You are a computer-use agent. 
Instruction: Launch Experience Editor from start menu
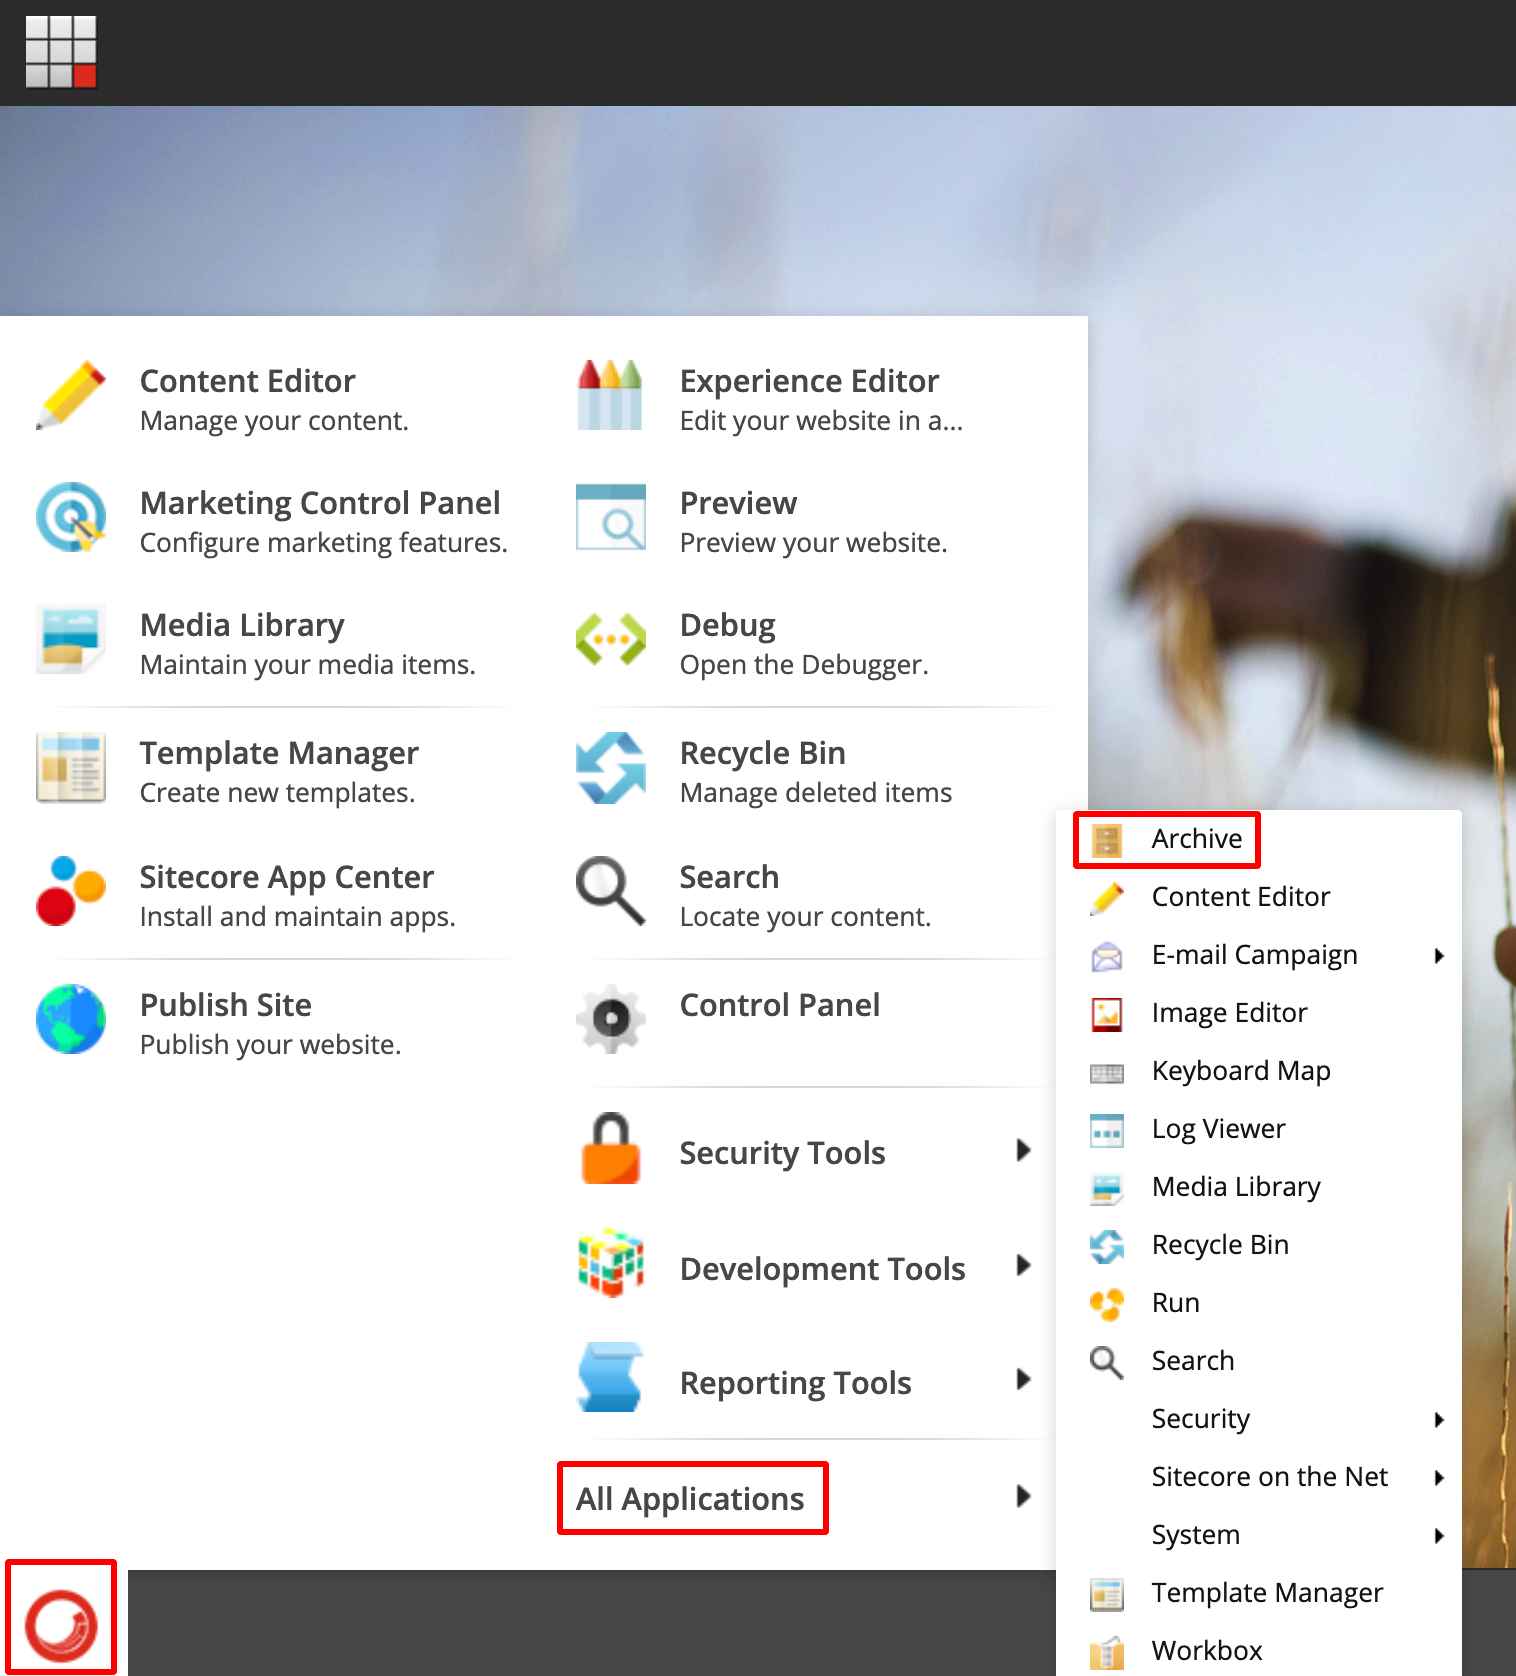click(x=809, y=381)
